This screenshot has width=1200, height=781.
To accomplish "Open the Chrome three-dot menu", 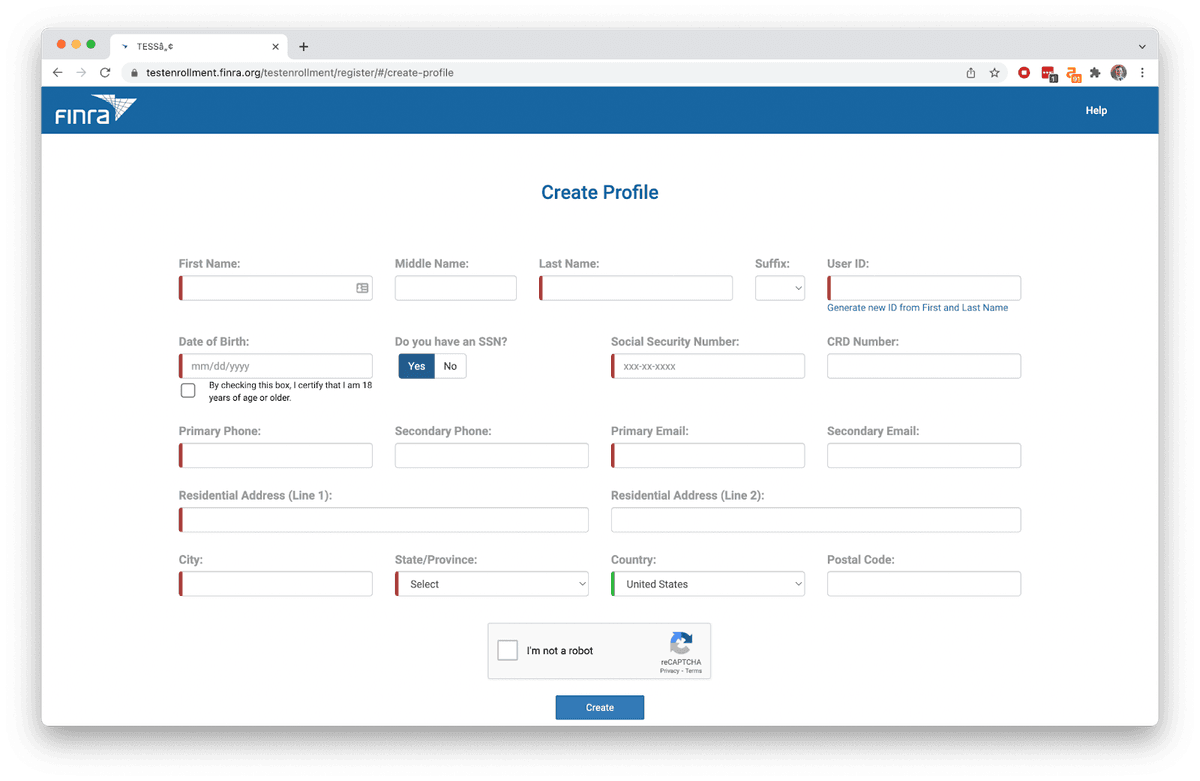I will [x=1142, y=73].
